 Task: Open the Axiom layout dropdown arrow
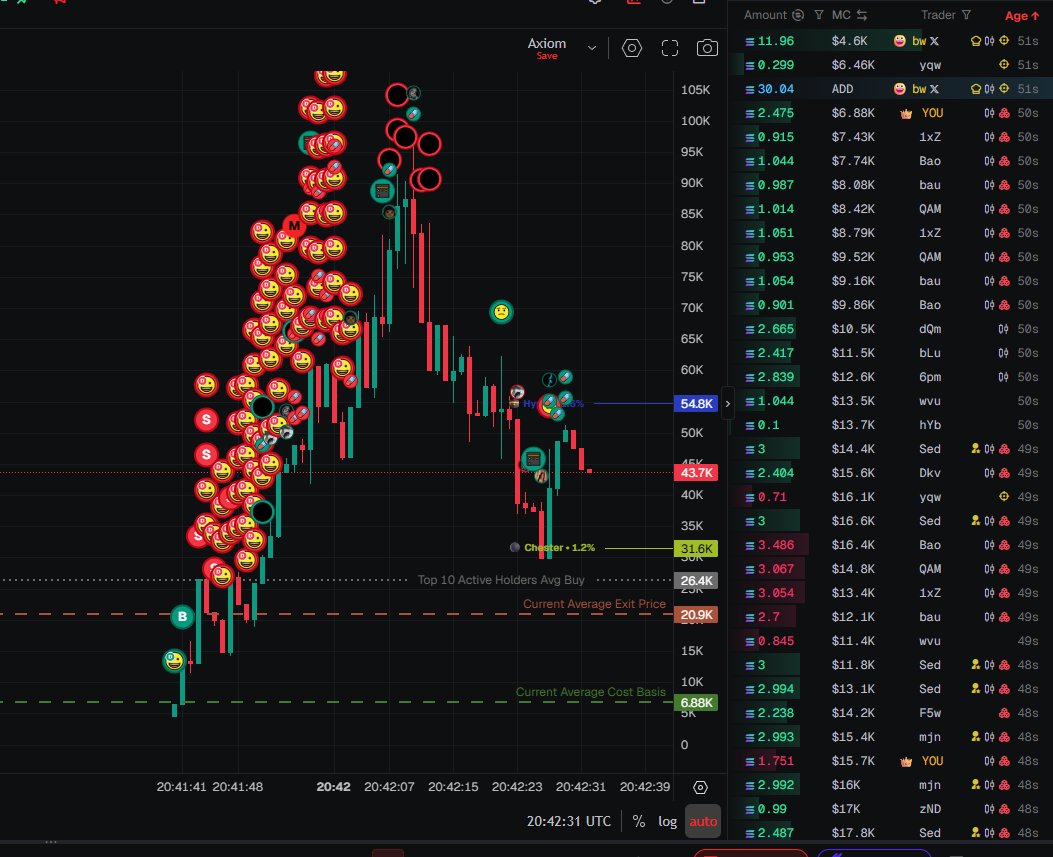592,48
